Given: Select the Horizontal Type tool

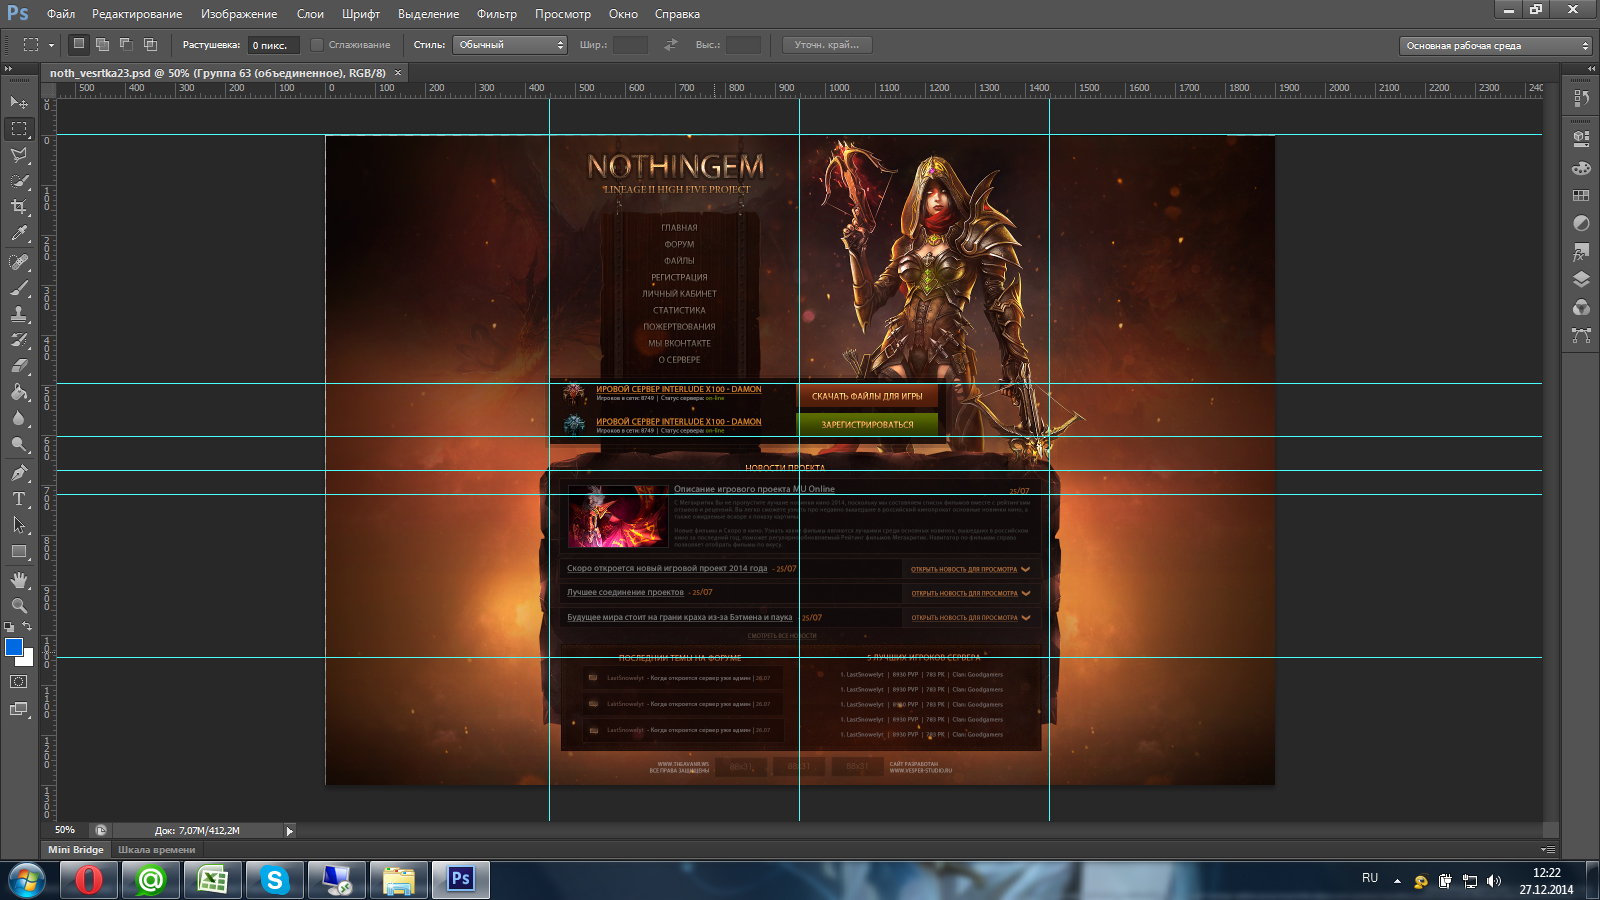Looking at the screenshot, I should [19, 499].
